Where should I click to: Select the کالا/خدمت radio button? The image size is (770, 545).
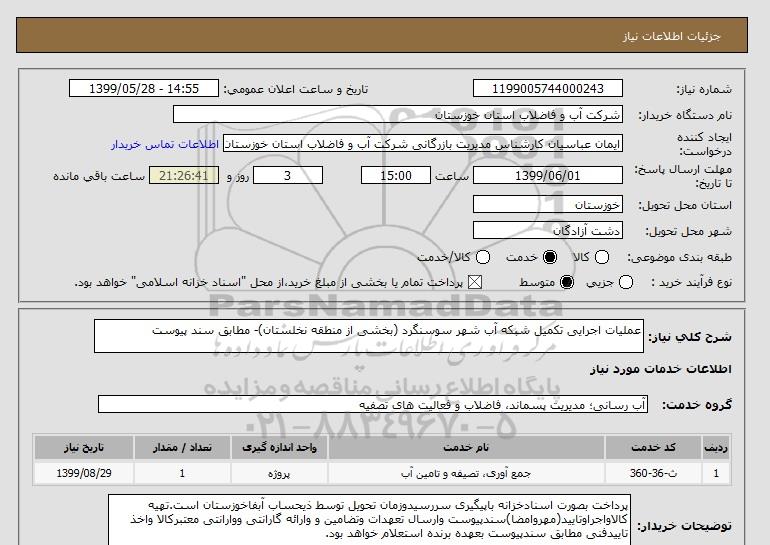483,257
